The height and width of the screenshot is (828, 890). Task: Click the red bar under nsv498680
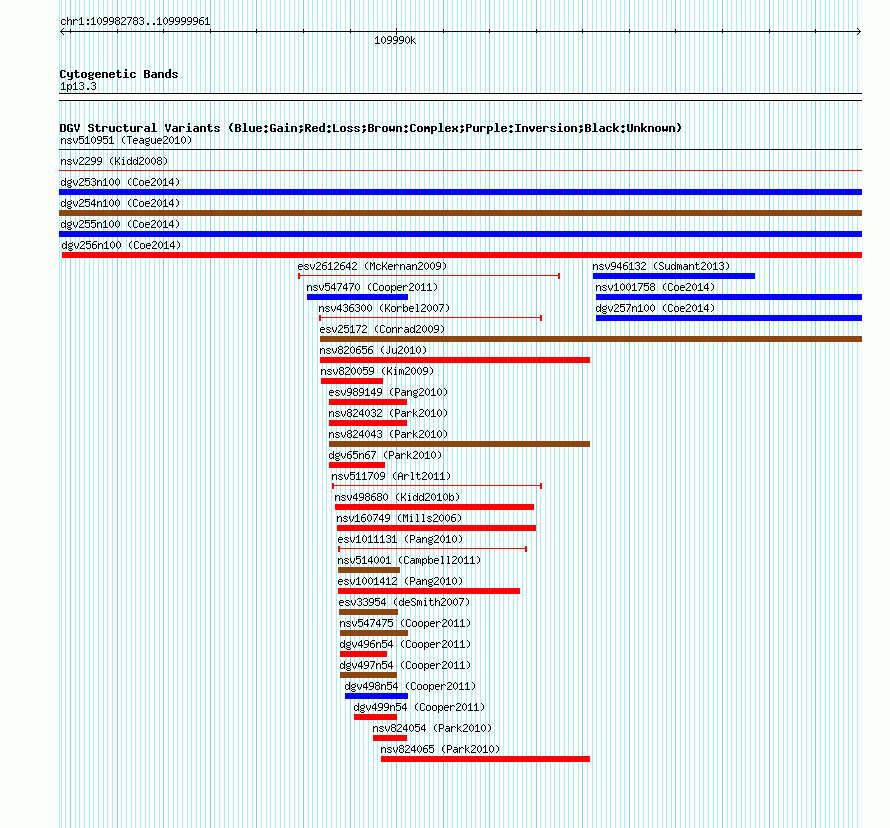[x=434, y=507]
